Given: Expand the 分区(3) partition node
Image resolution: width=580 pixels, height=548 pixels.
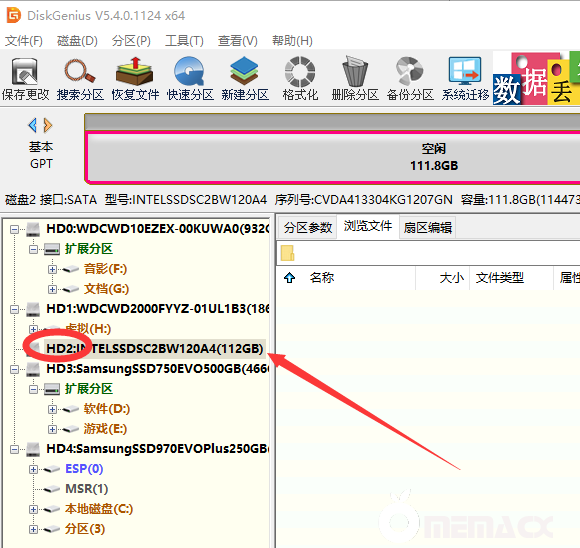Looking at the screenshot, I should (x=33, y=529).
